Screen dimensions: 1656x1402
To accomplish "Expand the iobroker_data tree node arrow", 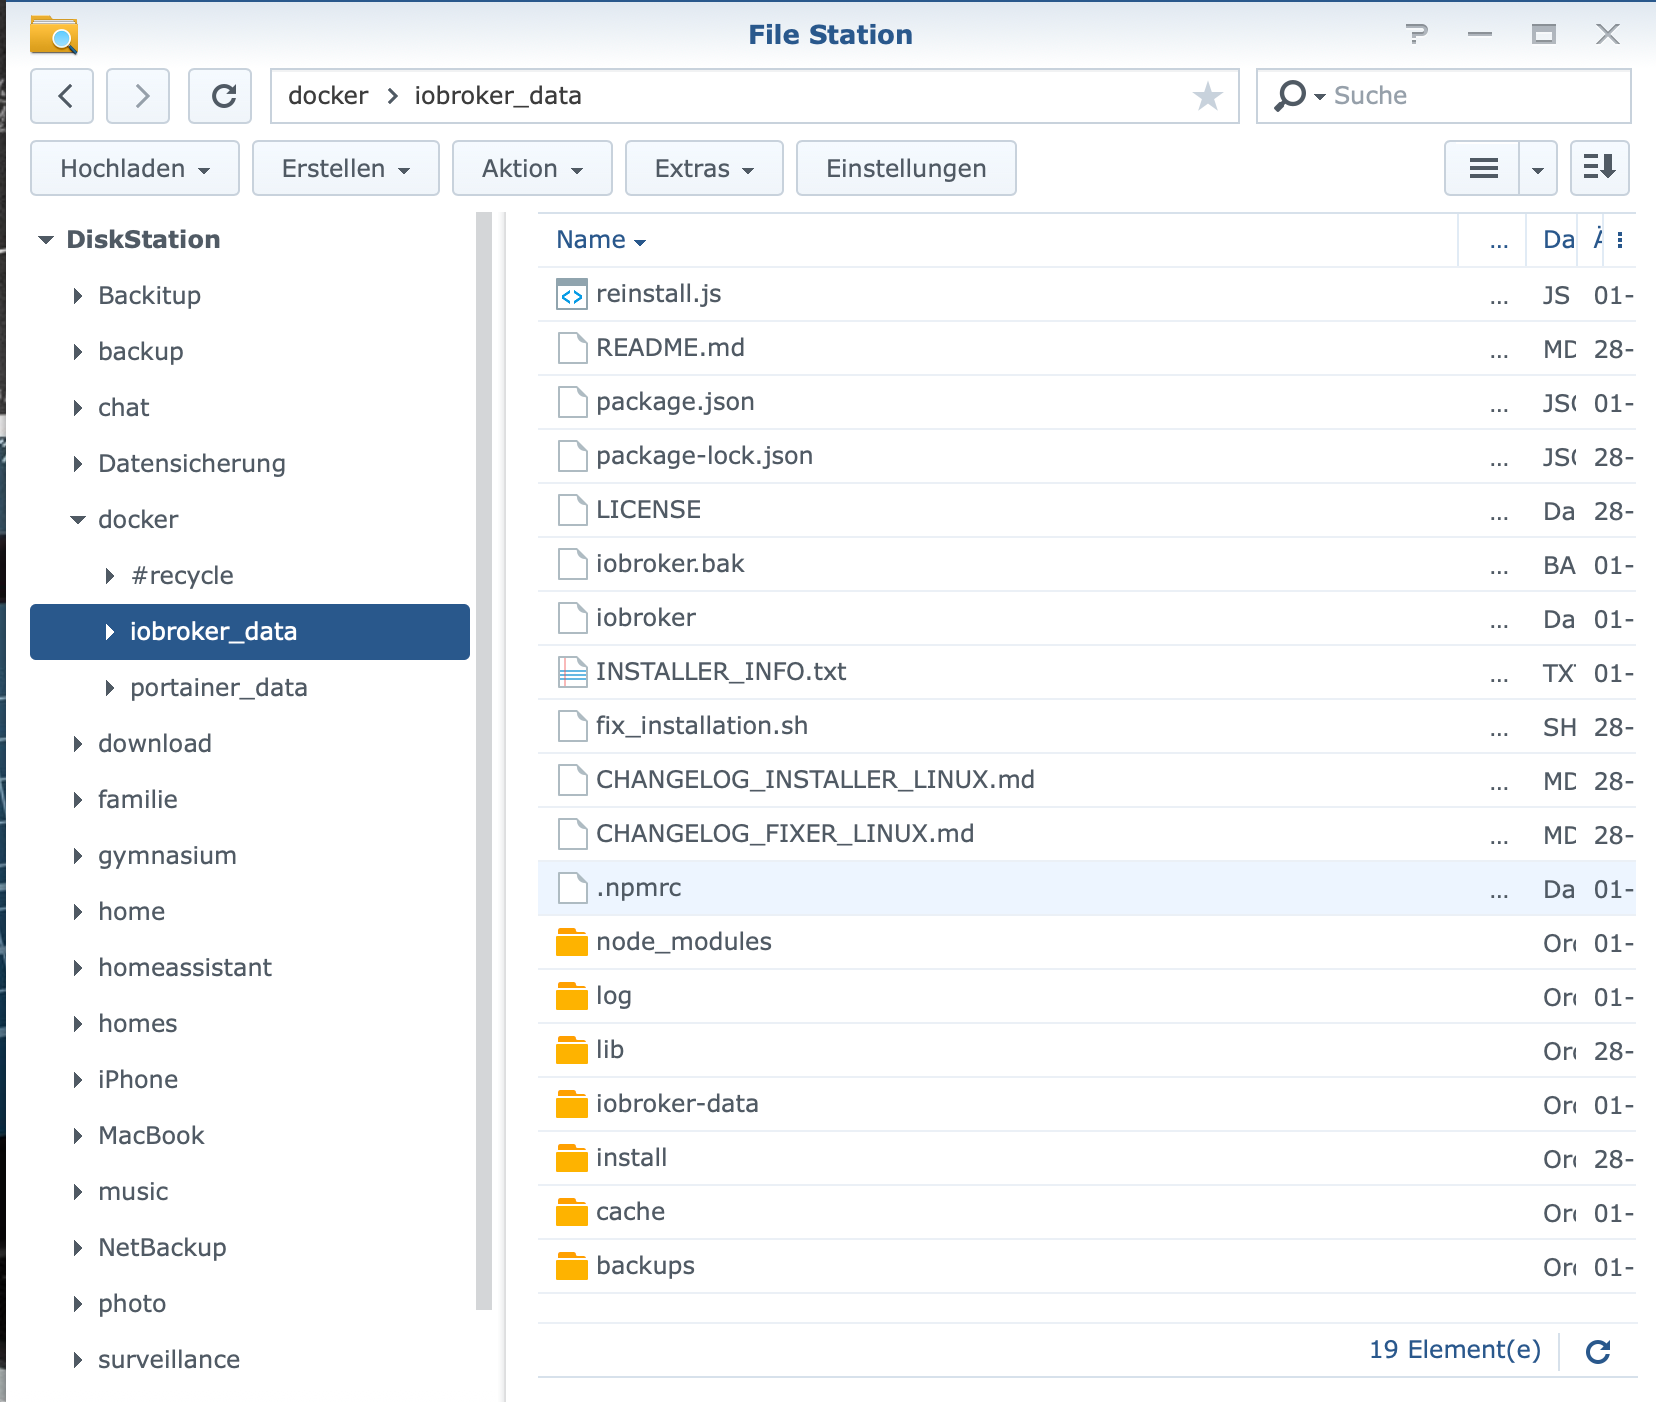I will click(x=110, y=632).
